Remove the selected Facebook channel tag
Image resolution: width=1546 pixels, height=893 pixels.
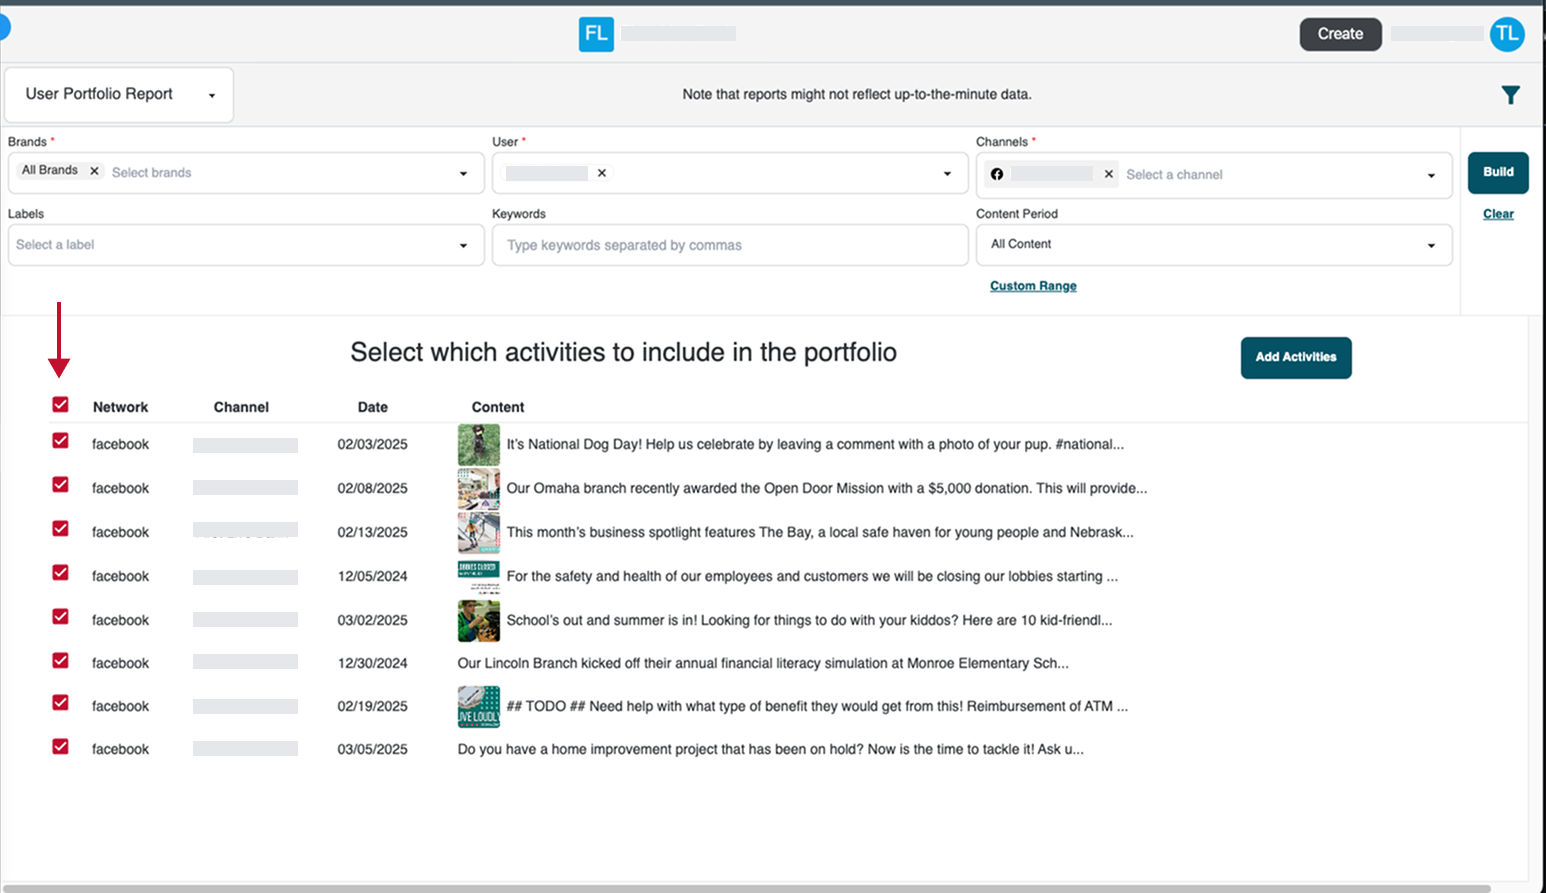pyautogui.click(x=1108, y=174)
